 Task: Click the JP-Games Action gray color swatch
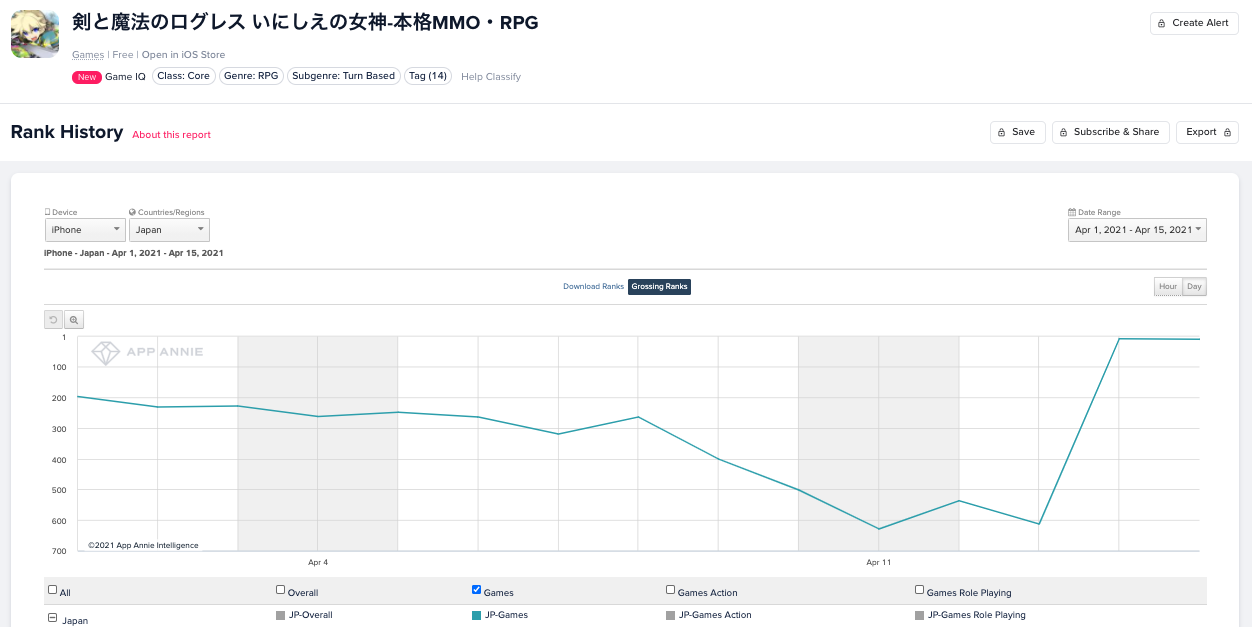670,615
